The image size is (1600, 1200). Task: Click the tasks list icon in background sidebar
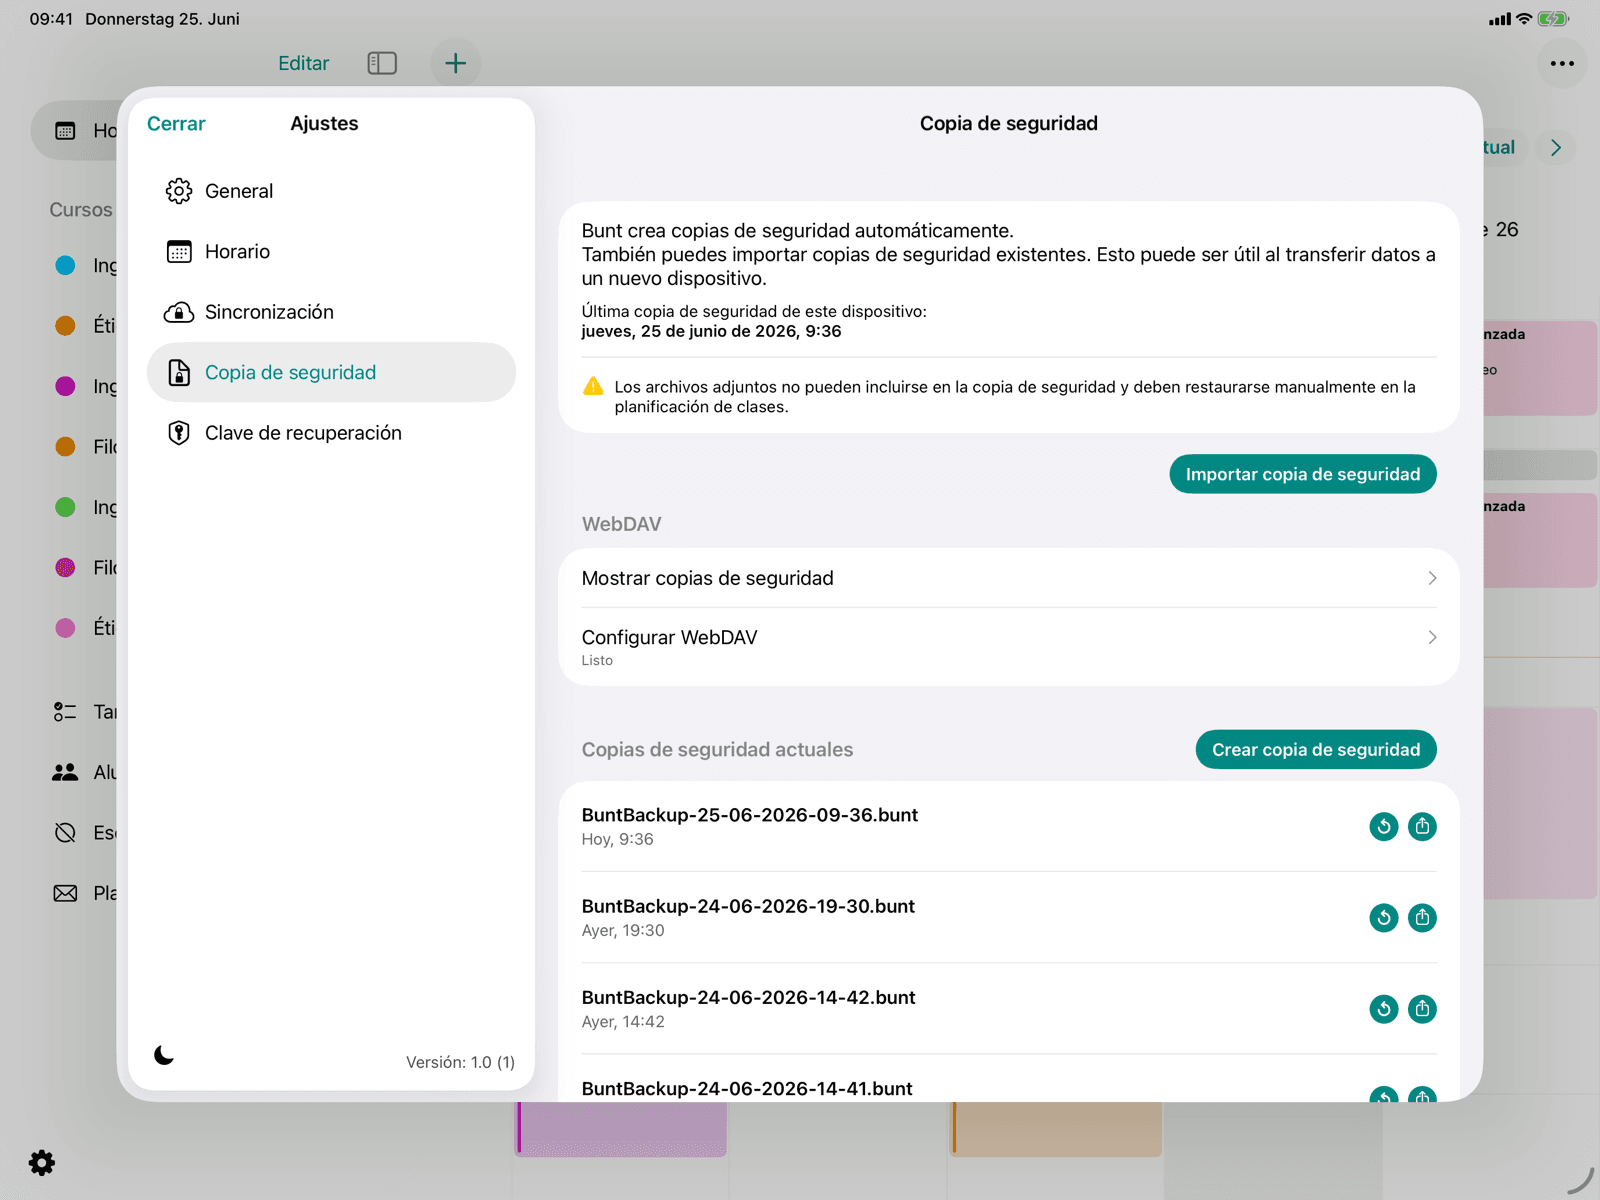pyautogui.click(x=65, y=712)
